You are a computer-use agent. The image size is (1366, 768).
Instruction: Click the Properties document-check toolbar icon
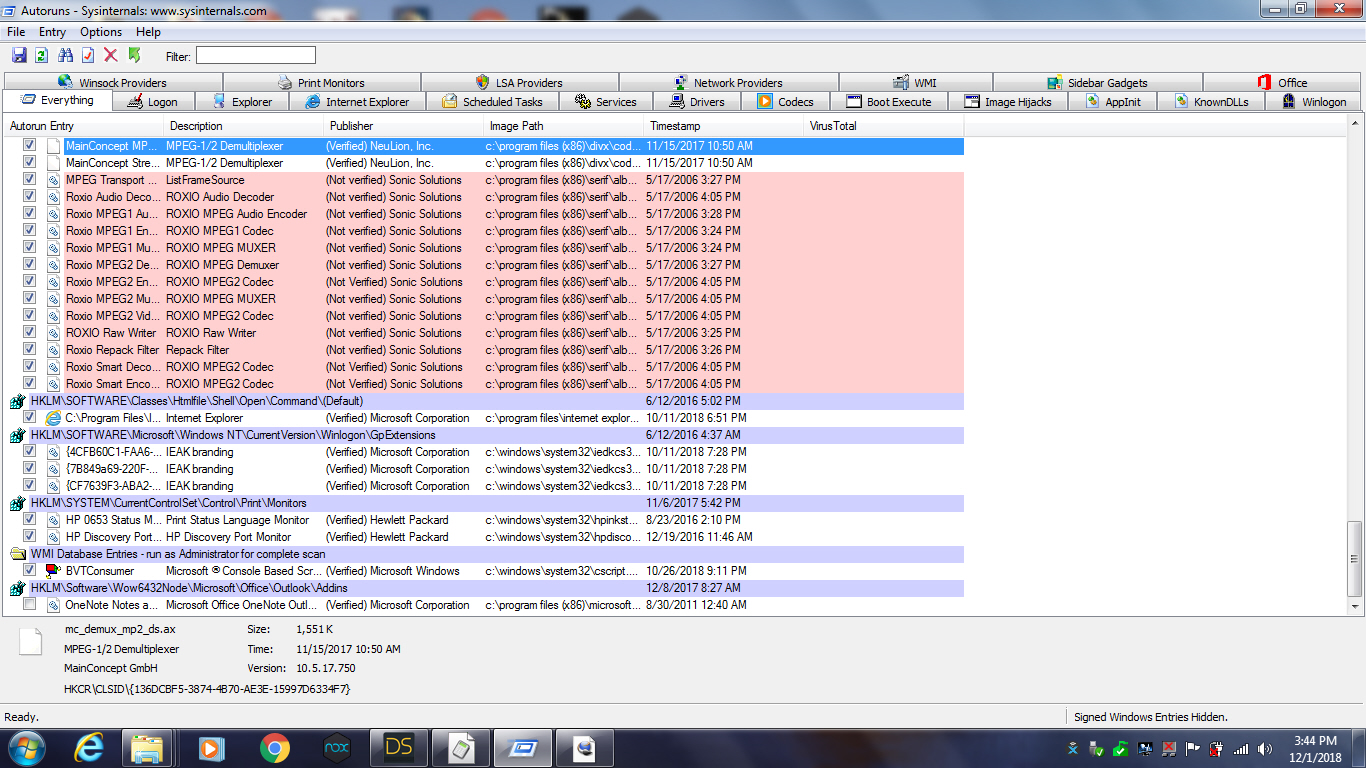coord(88,55)
